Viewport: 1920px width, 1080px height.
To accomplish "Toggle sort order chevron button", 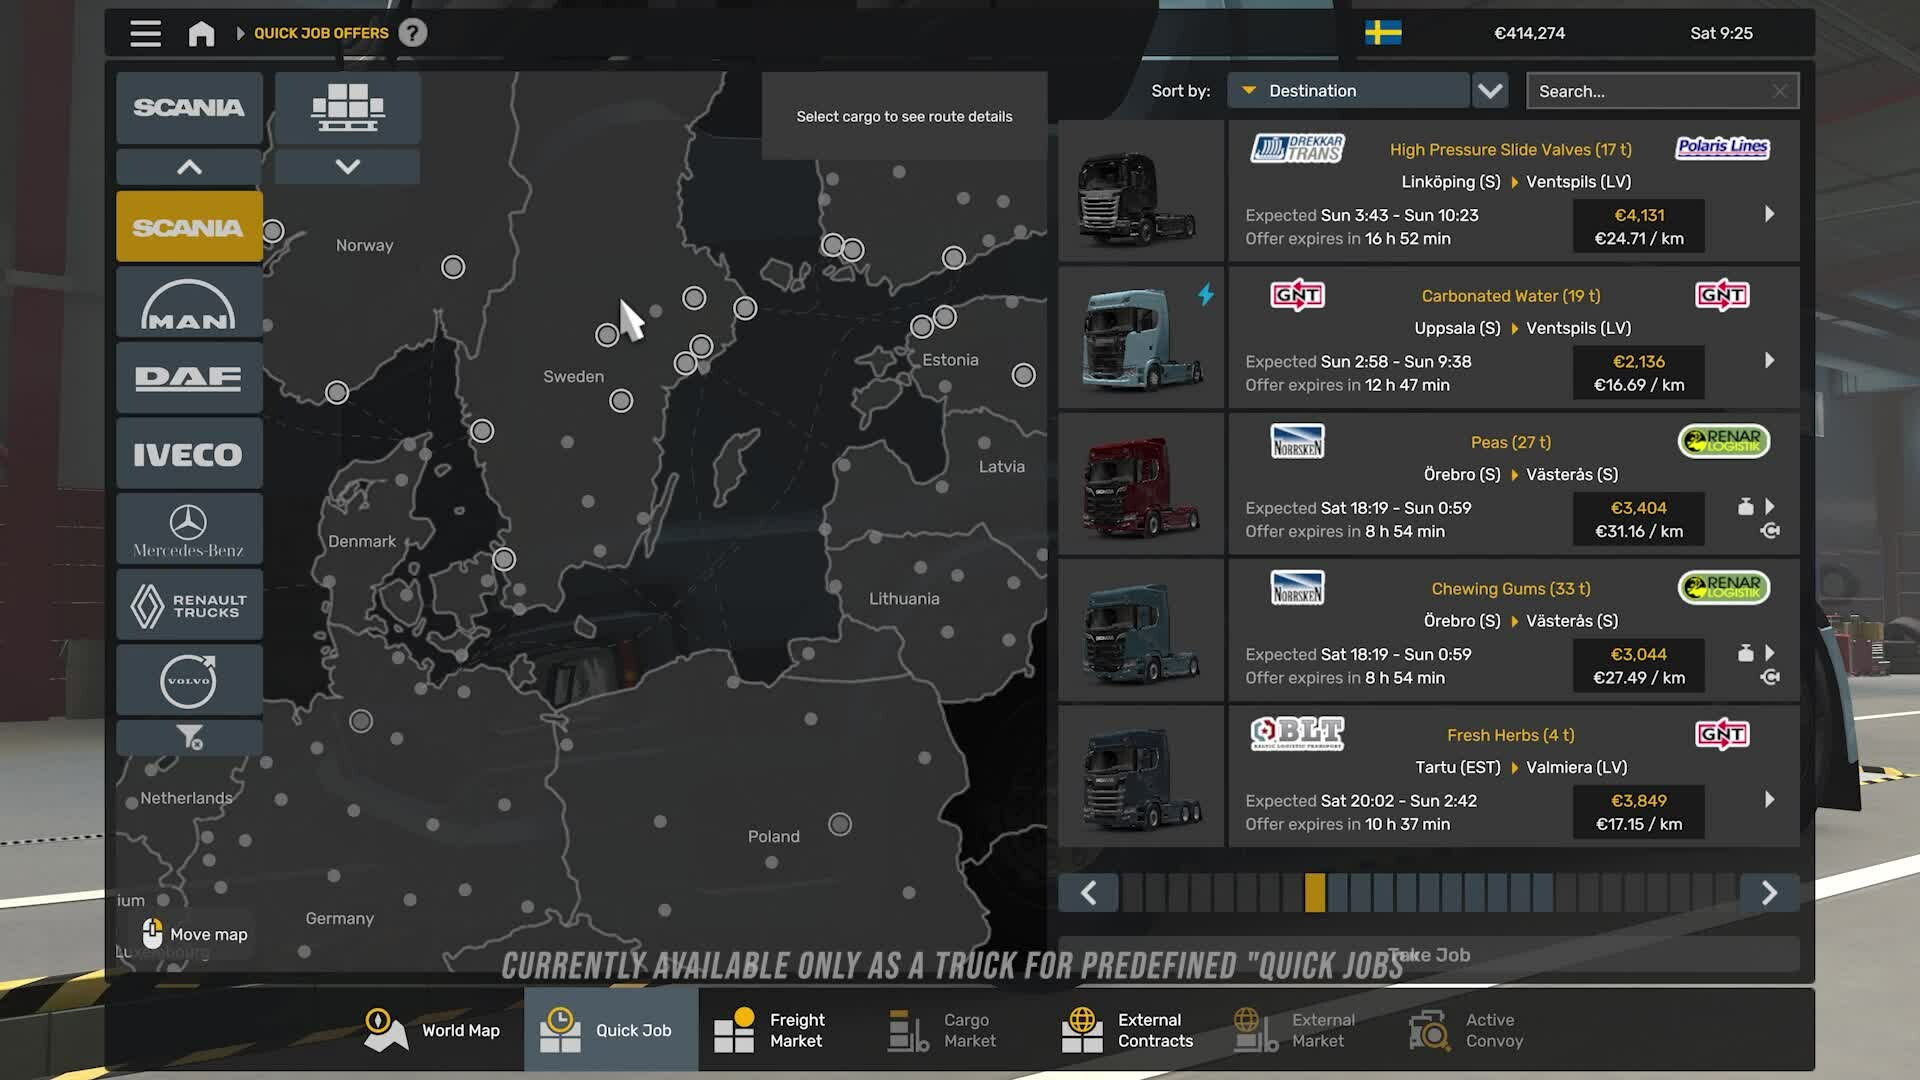I will (x=1490, y=91).
